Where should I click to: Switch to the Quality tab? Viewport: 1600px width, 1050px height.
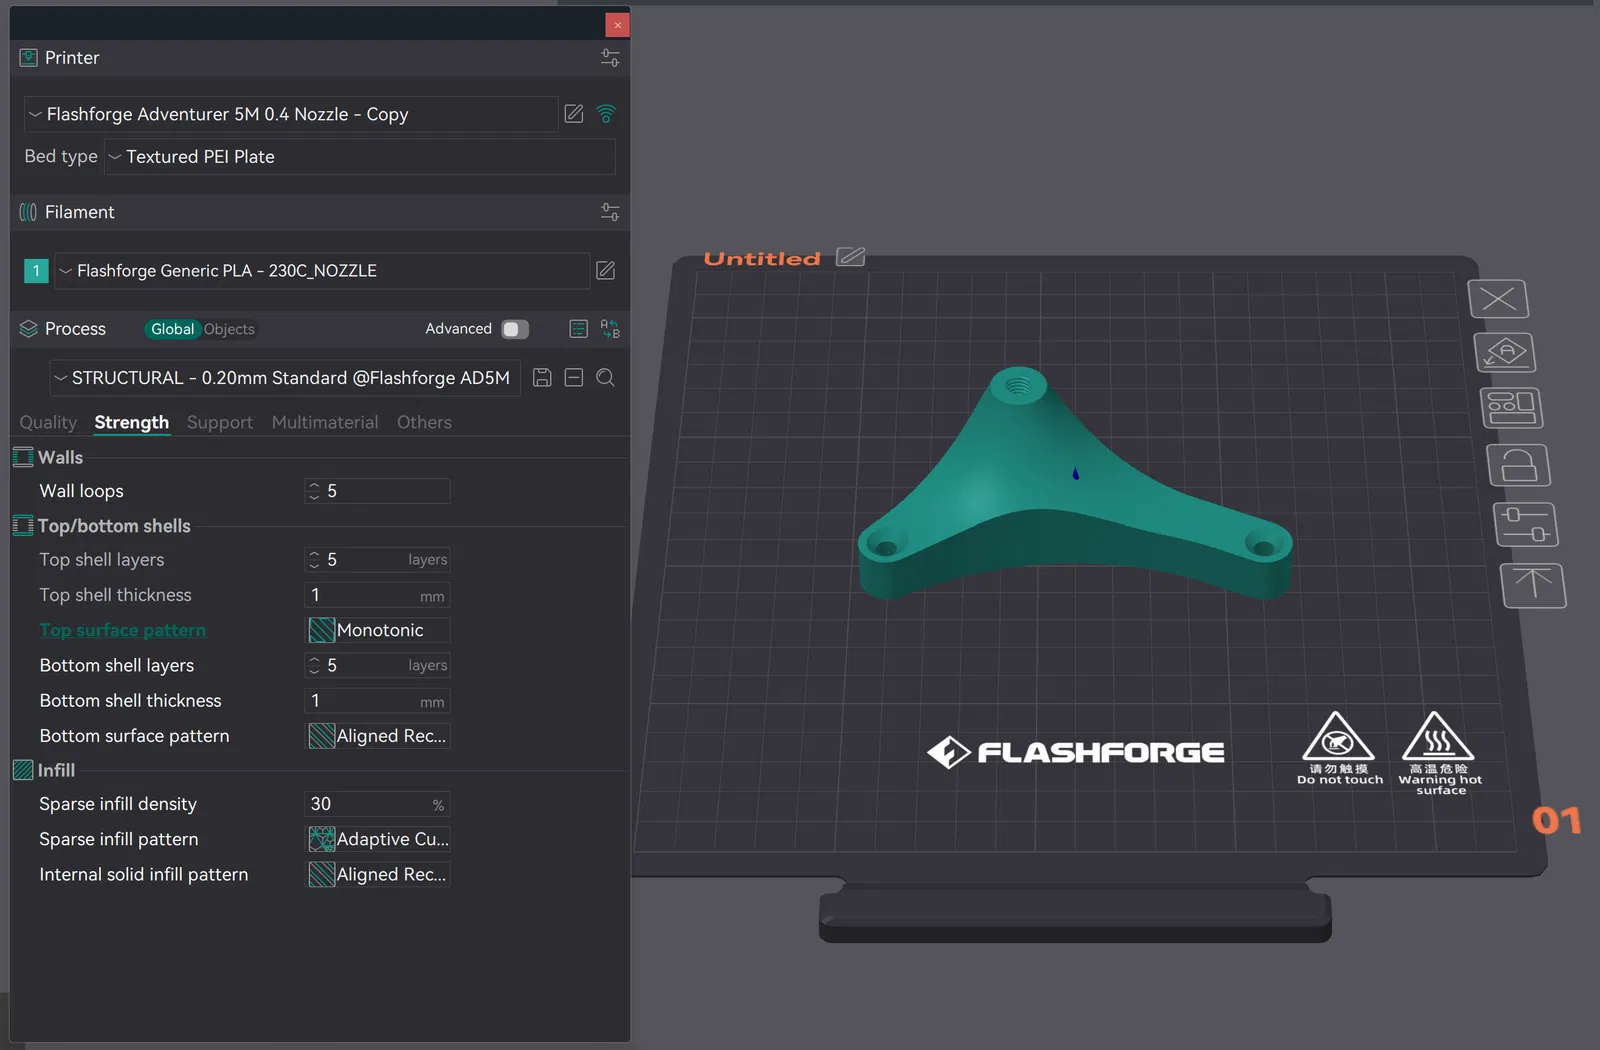(48, 422)
